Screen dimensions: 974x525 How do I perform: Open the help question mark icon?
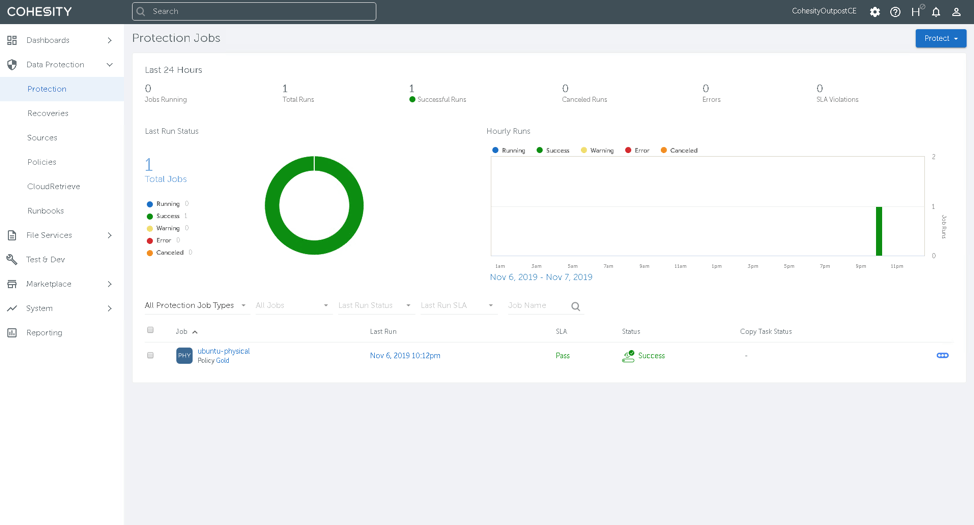coord(895,12)
